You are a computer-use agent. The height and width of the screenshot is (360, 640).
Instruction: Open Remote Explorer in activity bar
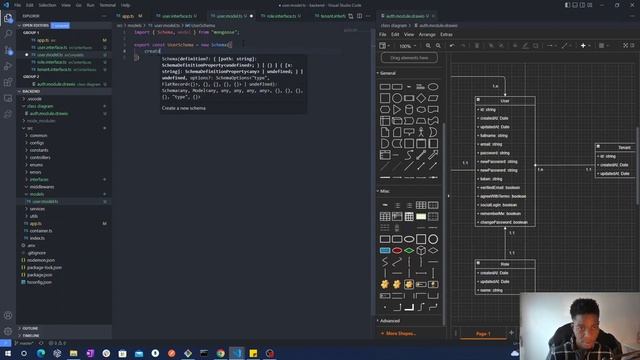[x=8, y=98]
